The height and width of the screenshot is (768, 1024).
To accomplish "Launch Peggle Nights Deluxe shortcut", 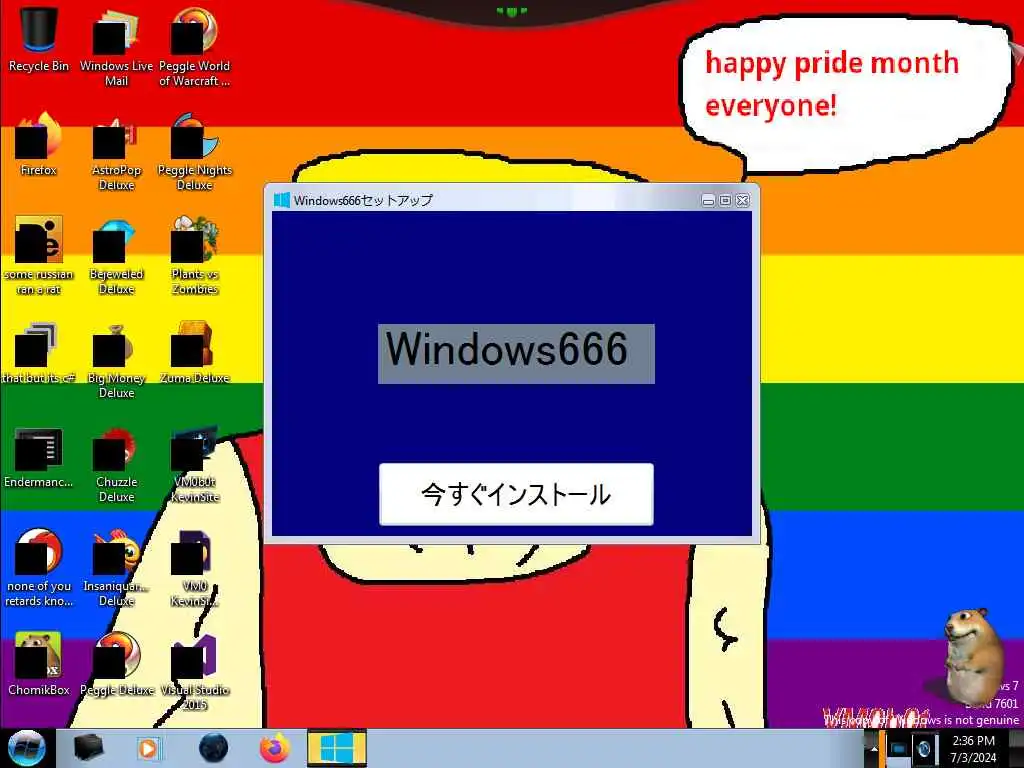I will (x=194, y=150).
